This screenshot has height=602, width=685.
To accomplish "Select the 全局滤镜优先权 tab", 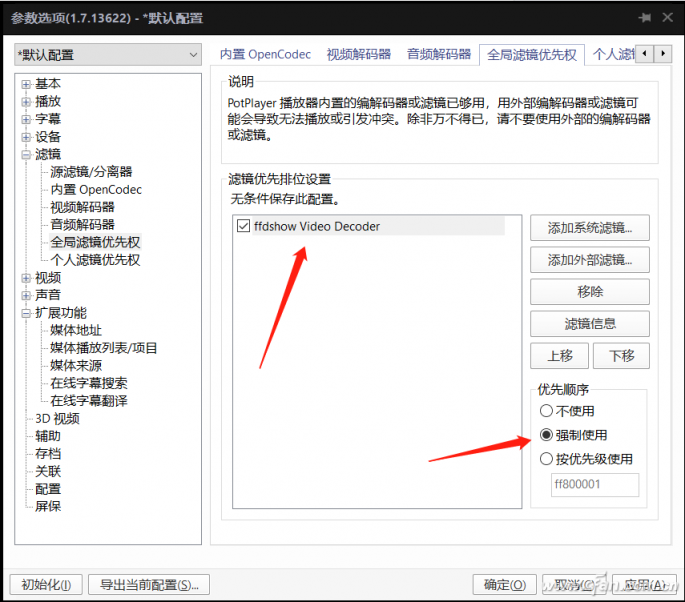I will click(532, 55).
